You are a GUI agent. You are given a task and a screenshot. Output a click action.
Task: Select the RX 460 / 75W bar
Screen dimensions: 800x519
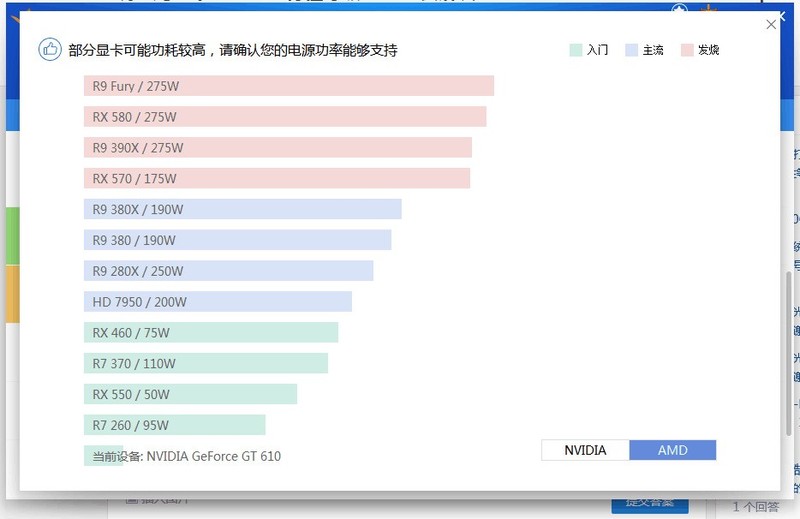tap(211, 333)
